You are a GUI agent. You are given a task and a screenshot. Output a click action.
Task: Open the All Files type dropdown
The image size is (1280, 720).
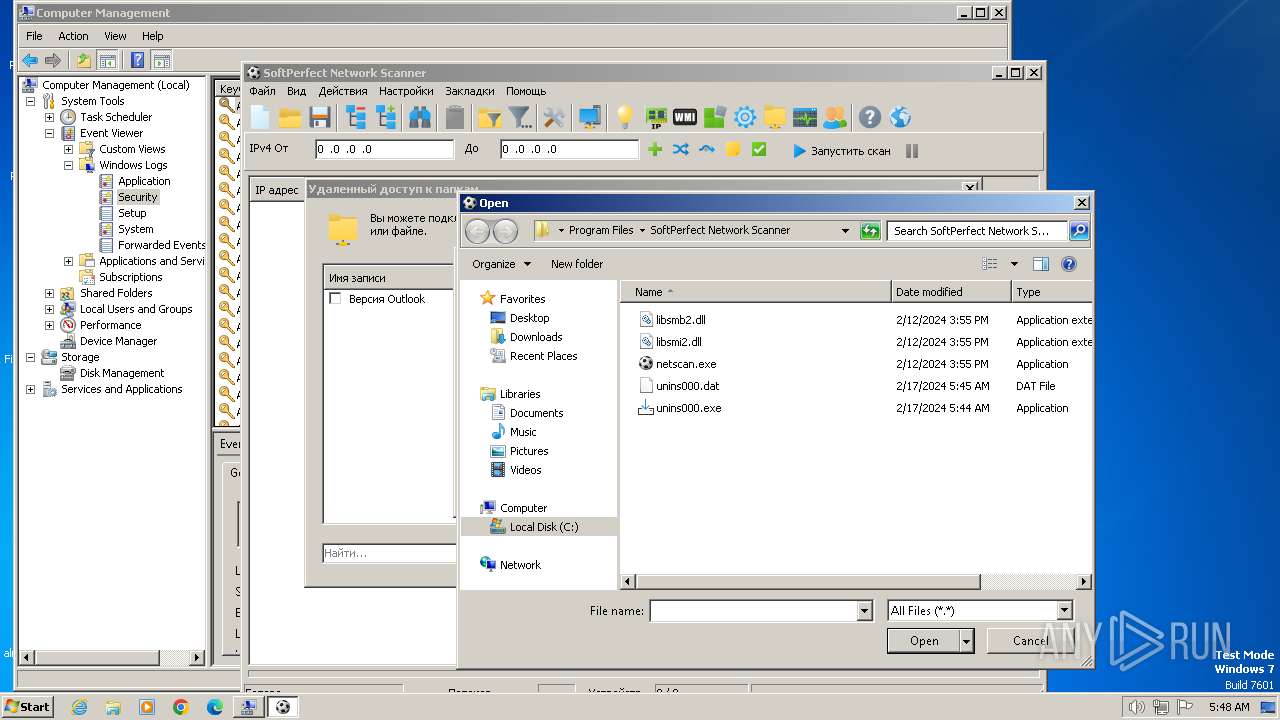pyautogui.click(x=1064, y=610)
